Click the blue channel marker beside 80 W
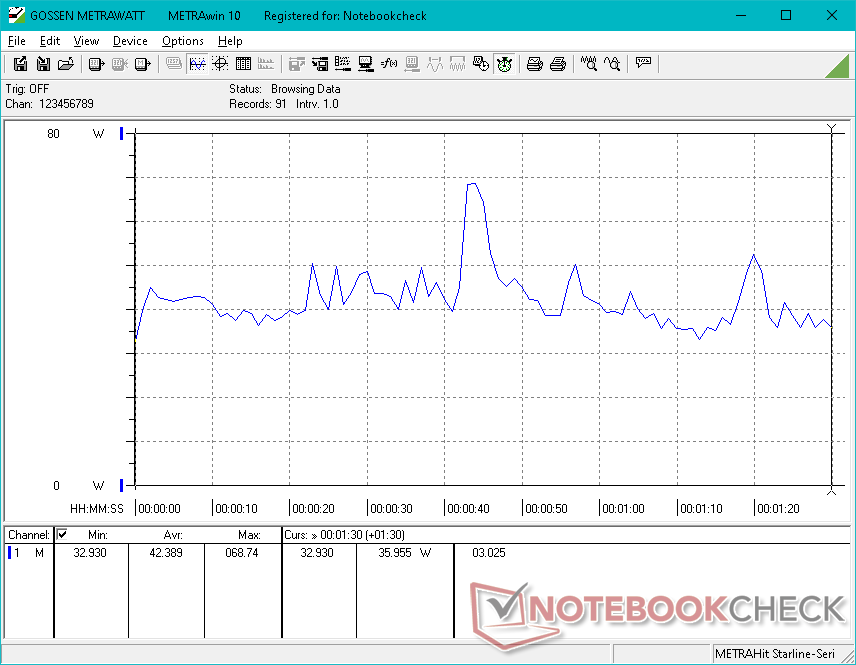The image size is (856, 665). [121, 133]
